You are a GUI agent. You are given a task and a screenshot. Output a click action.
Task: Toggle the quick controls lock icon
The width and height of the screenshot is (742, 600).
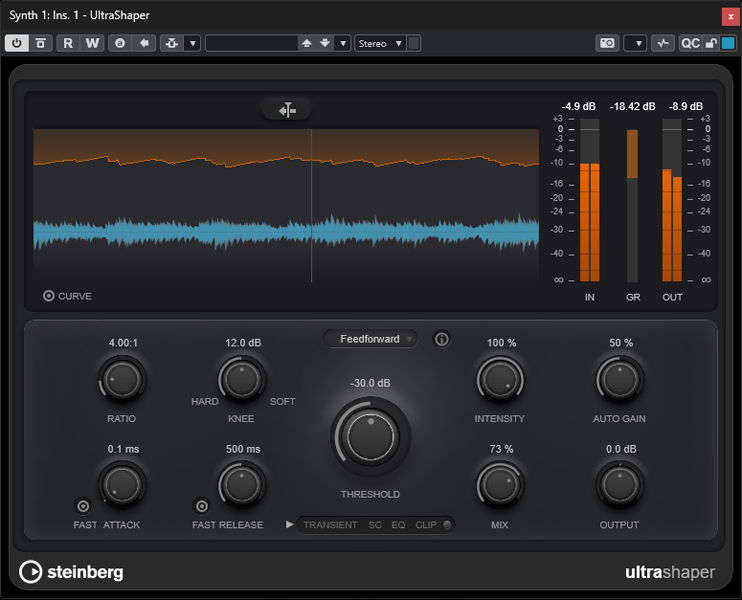tap(711, 43)
